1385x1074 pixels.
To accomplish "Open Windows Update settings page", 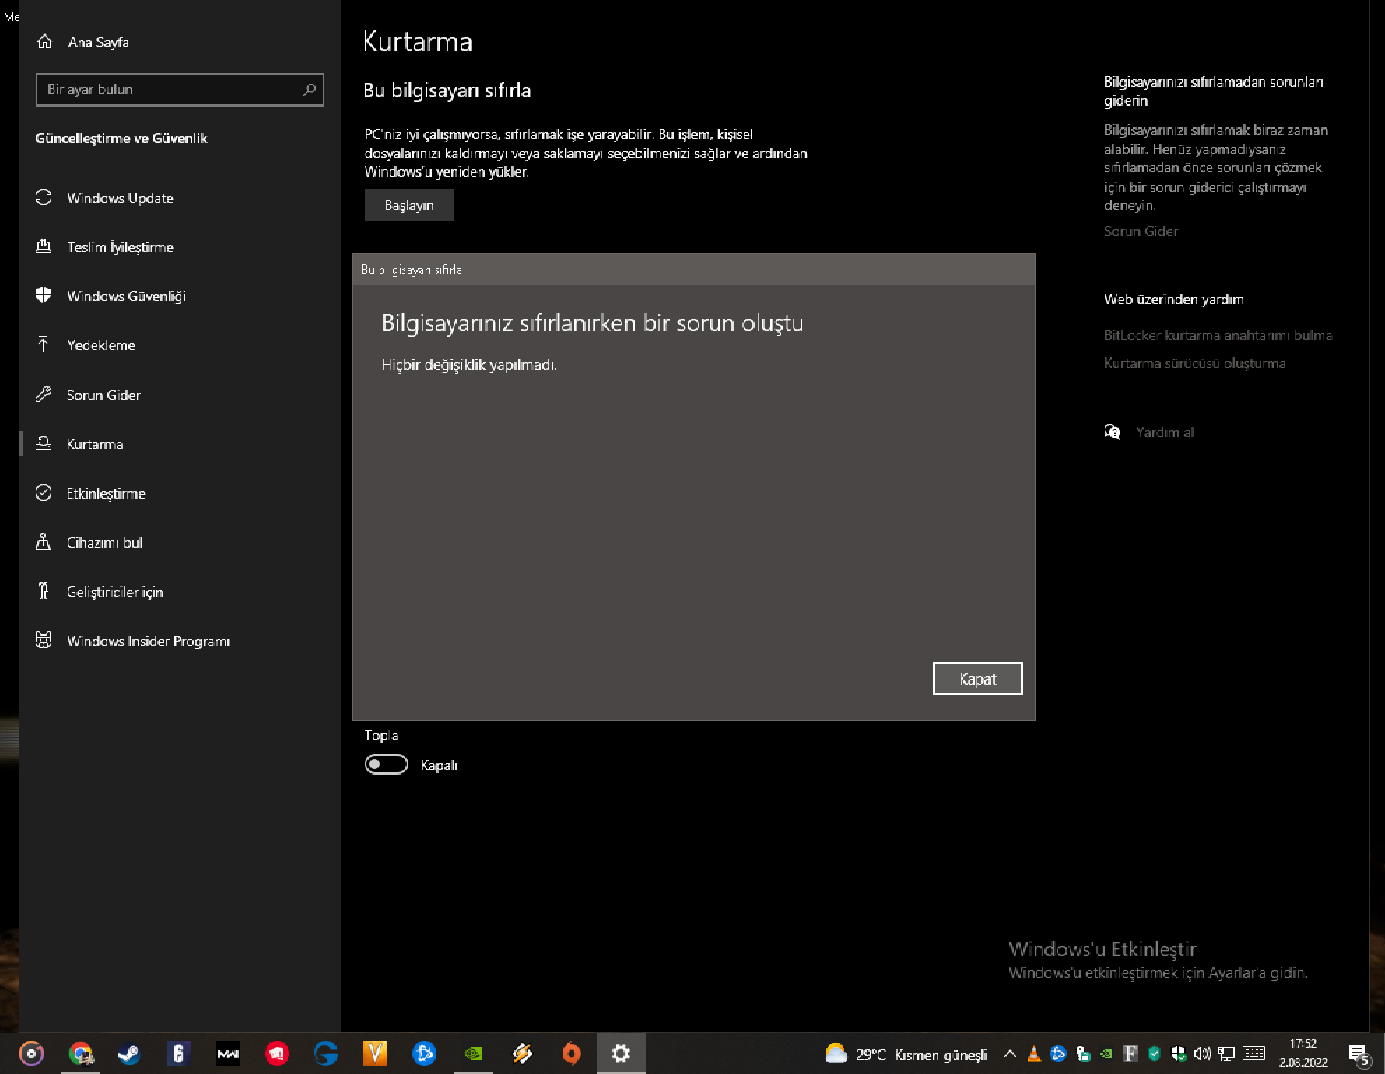I will point(179,198).
